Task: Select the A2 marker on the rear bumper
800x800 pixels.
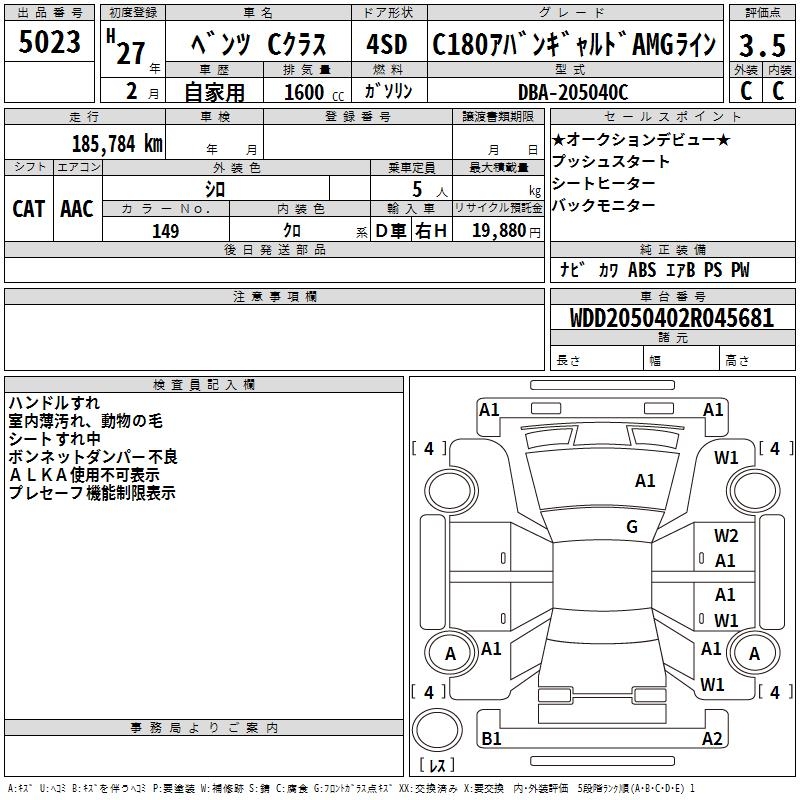Action: [x=712, y=738]
